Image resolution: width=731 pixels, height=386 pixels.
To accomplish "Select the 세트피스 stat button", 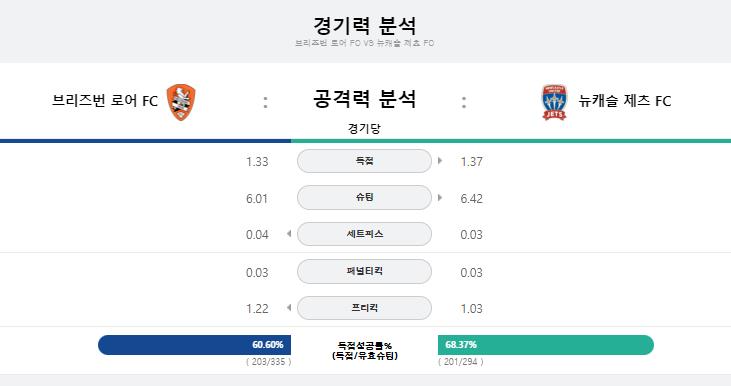I will click(x=365, y=234).
